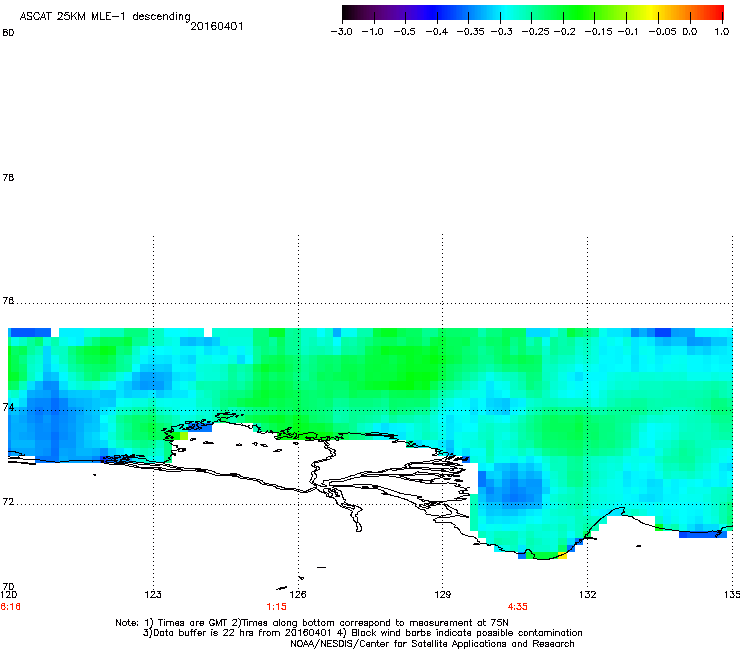Click the color bar label 1.0
The width and height of the screenshot is (740, 650).
pos(722,32)
